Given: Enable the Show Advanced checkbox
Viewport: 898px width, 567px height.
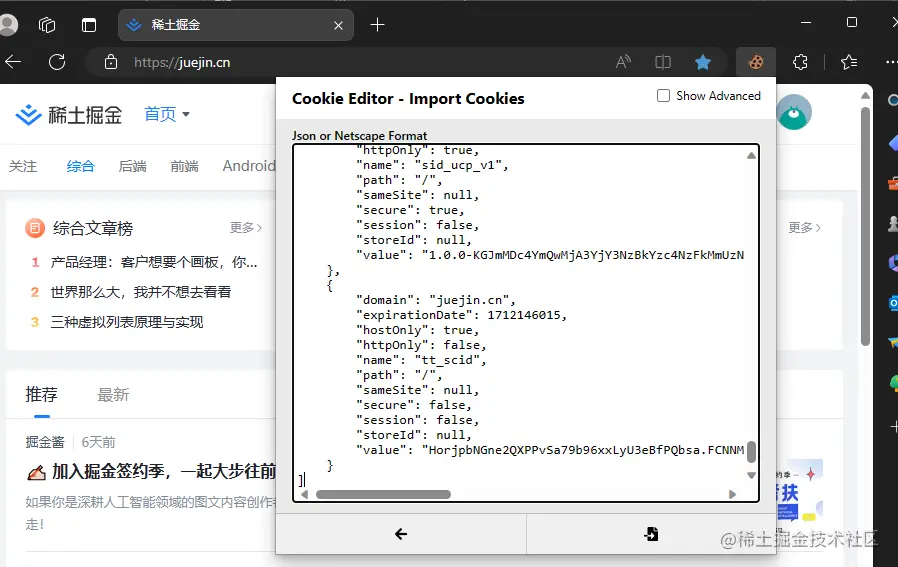Looking at the screenshot, I should [x=663, y=96].
